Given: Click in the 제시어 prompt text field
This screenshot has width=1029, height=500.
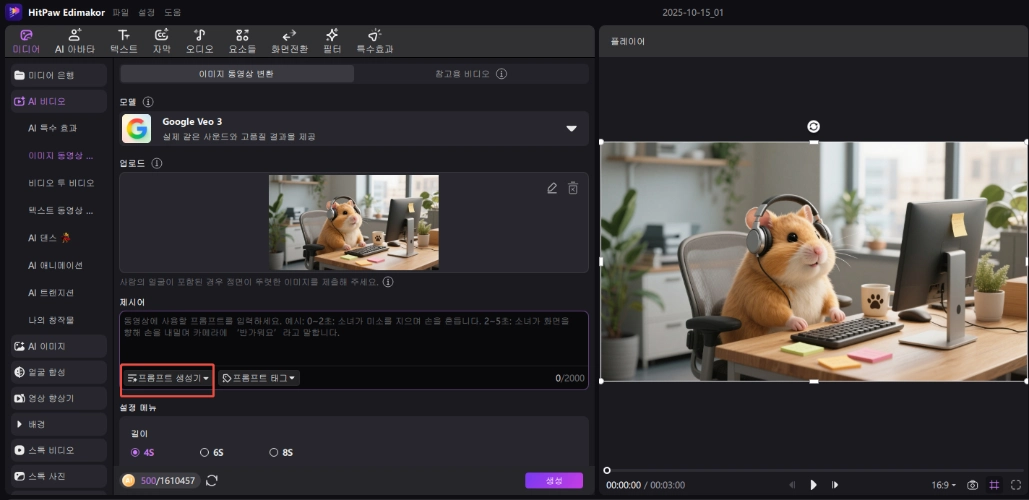Looking at the screenshot, I should [x=353, y=340].
